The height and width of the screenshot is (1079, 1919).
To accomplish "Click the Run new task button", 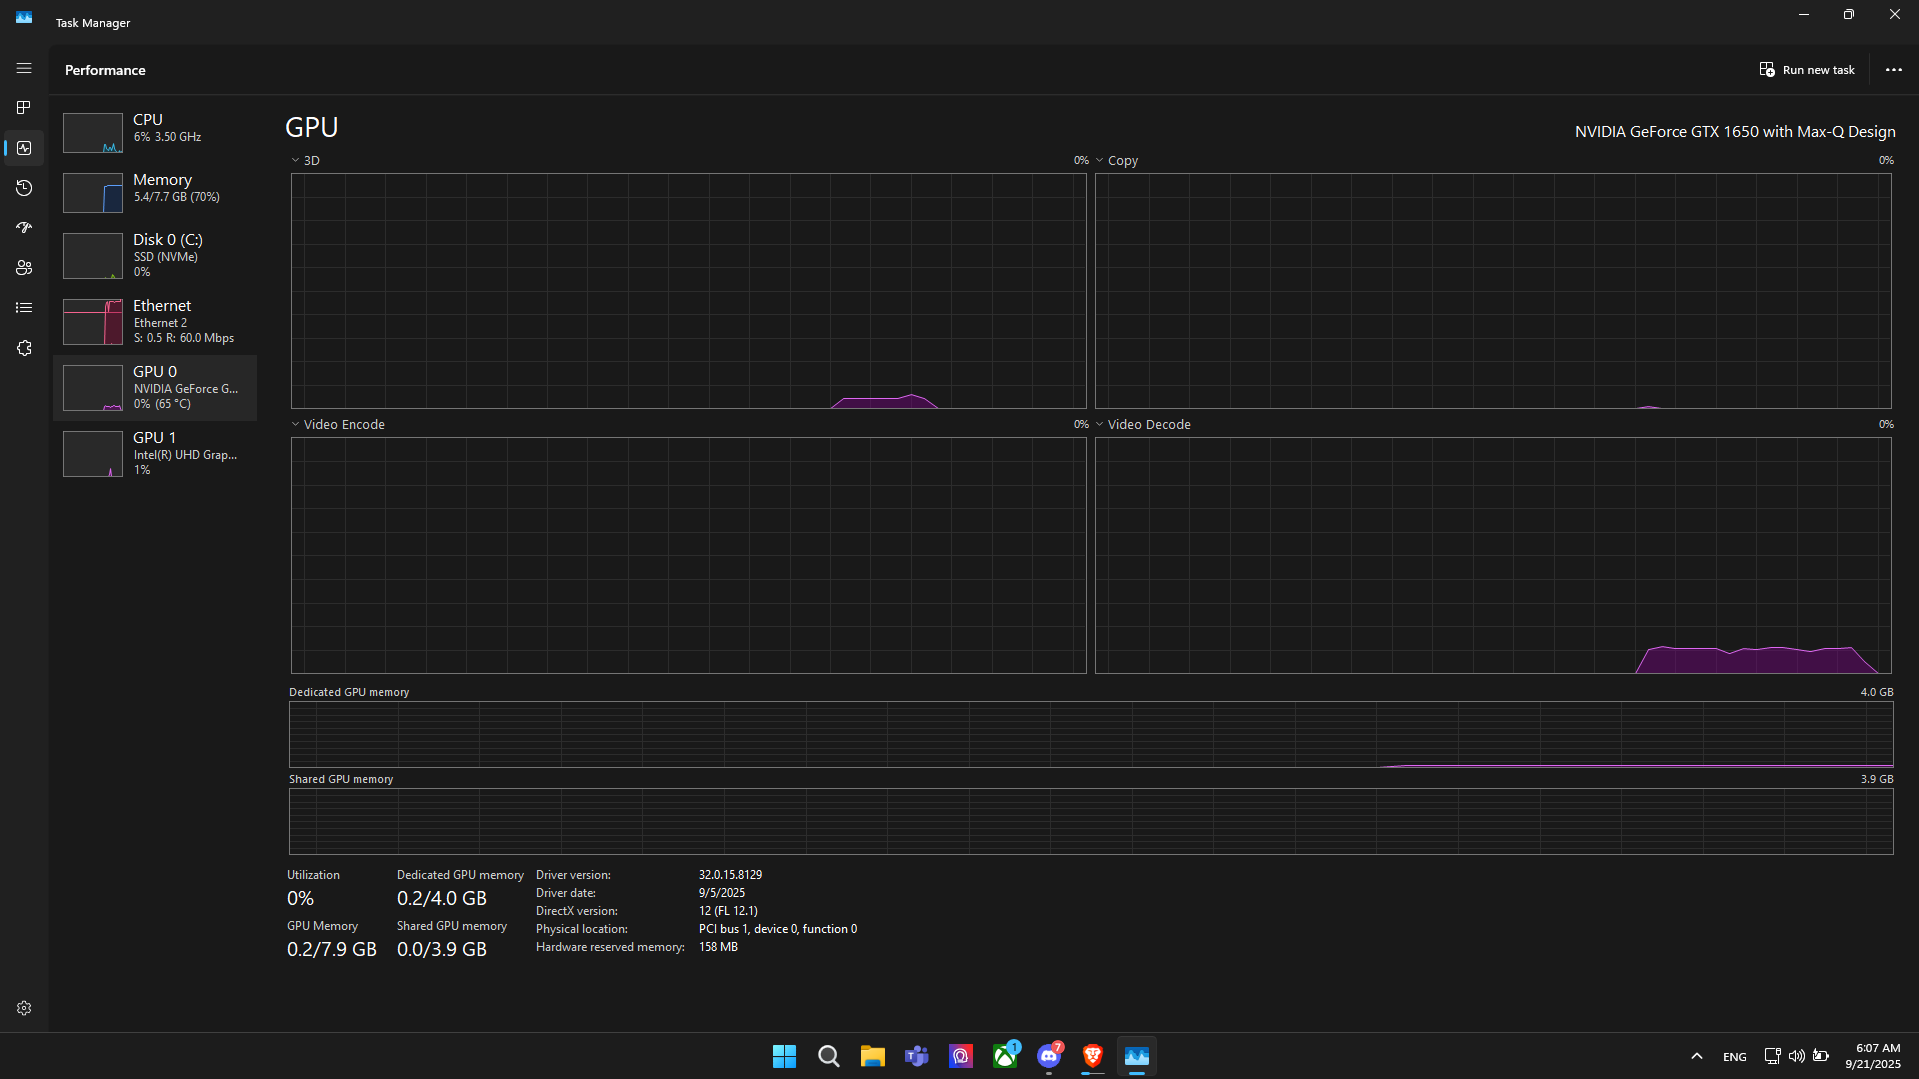I will 1807,70.
